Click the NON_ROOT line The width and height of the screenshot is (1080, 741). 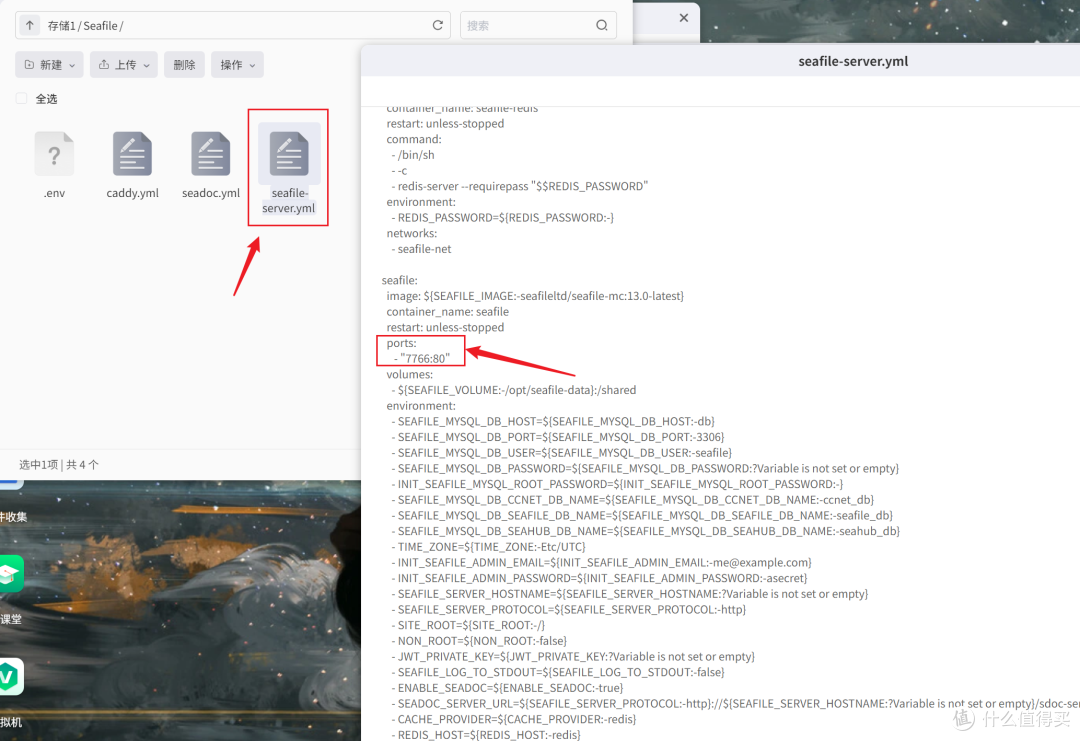pyautogui.click(x=479, y=640)
